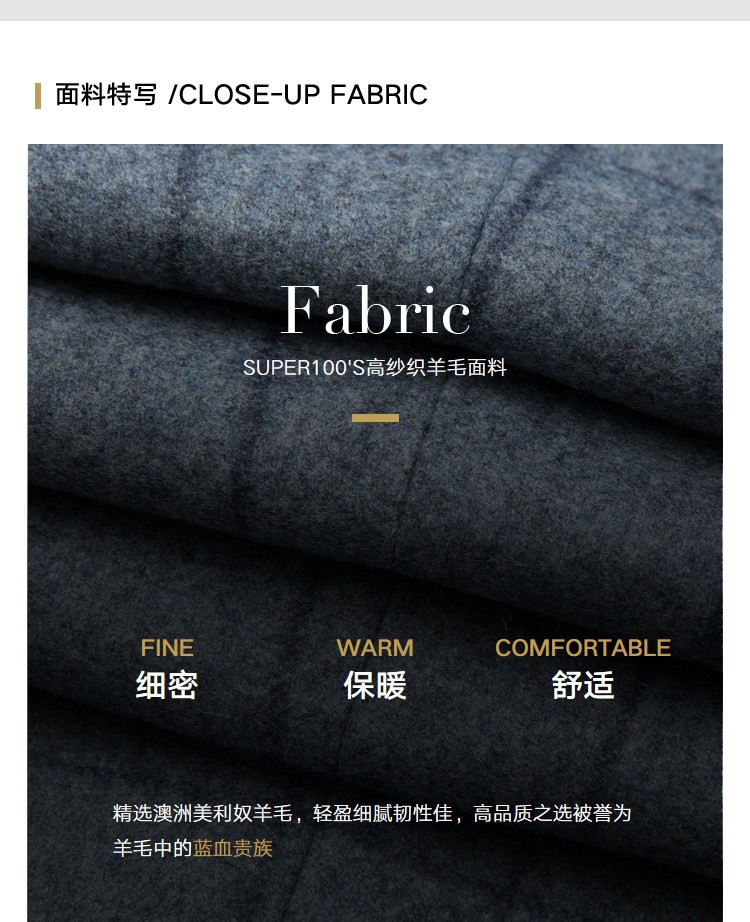Click the COMFORTABLE label
This screenshot has height=922, width=750.
click(583, 648)
